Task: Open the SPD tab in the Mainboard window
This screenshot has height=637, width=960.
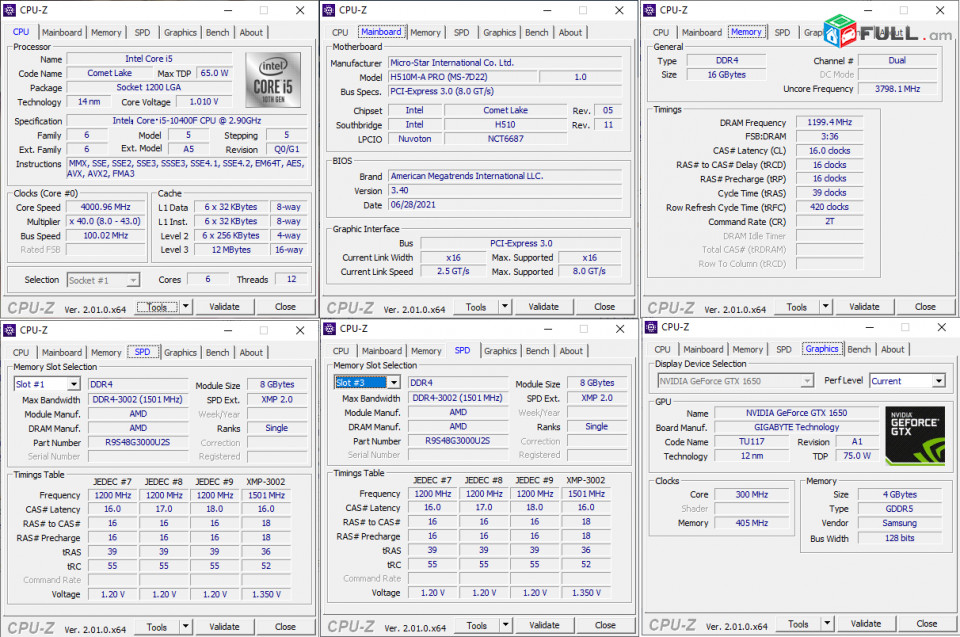Action: 462,32
